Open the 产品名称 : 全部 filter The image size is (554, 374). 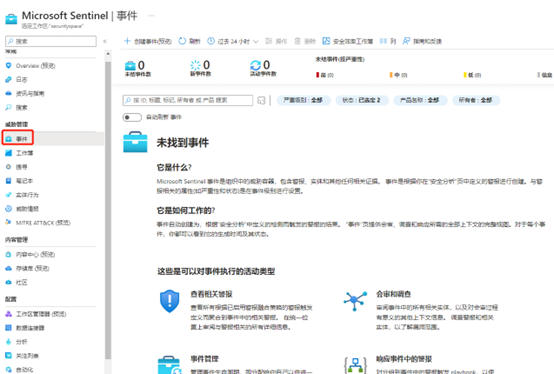click(x=420, y=100)
